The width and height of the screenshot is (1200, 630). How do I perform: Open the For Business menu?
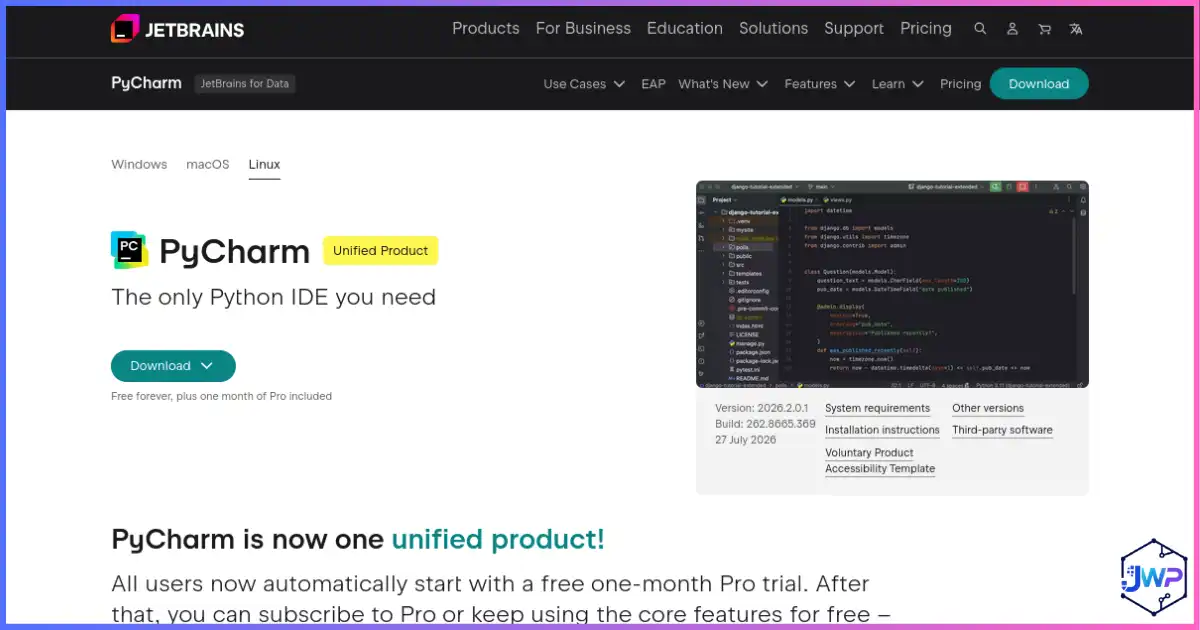click(x=583, y=28)
